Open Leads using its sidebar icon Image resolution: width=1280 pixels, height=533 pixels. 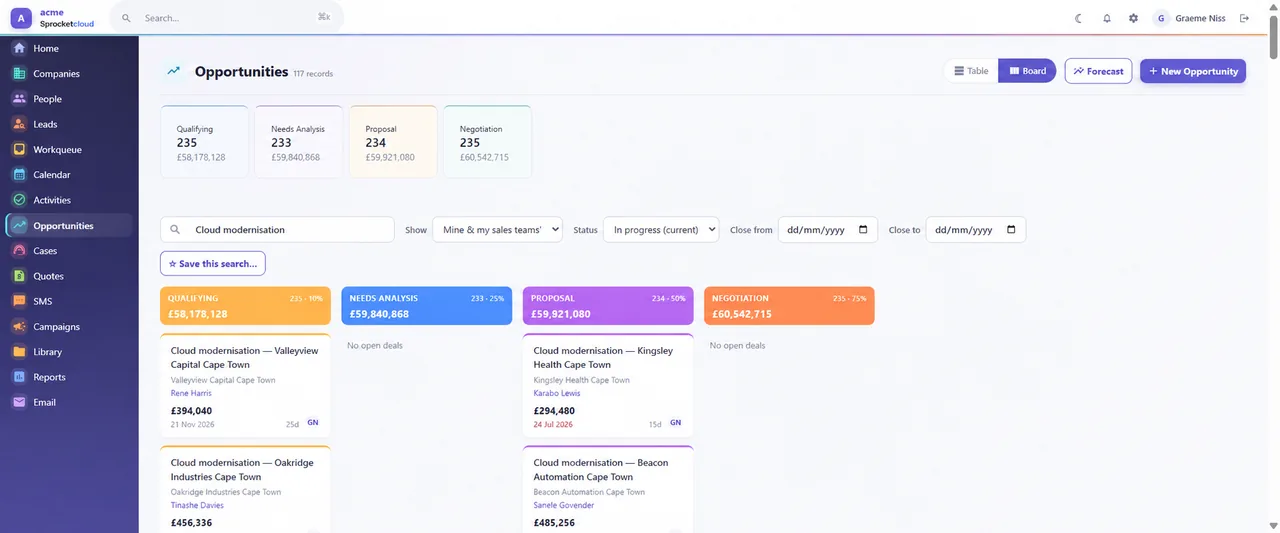(19, 124)
